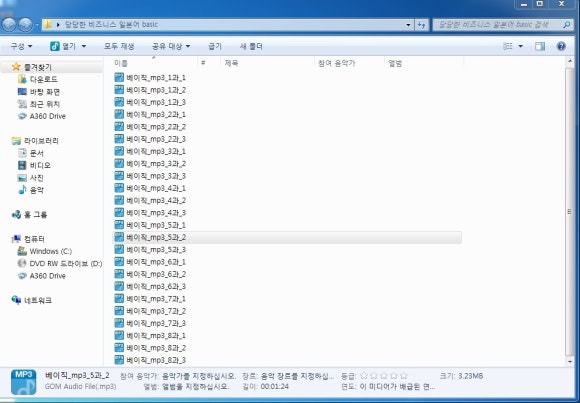The image size is (580, 403).
Task: Click the Forward navigation arrow
Action: tap(25, 25)
